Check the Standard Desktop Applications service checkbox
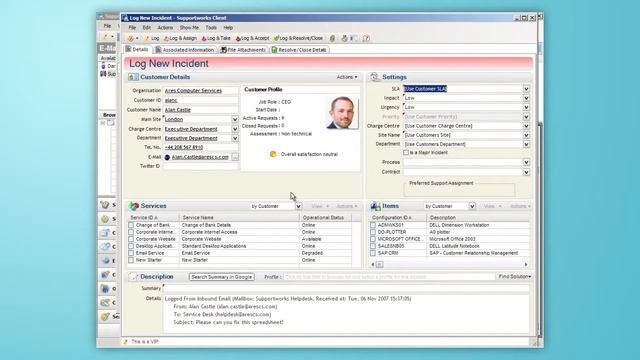 [131, 246]
